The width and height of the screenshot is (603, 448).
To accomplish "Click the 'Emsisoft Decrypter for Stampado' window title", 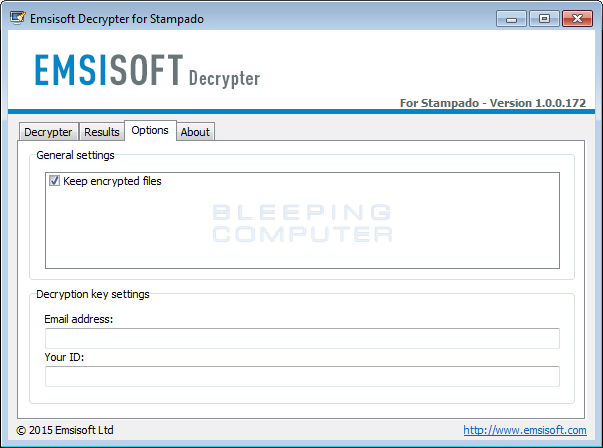I will [x=117, y=19].
